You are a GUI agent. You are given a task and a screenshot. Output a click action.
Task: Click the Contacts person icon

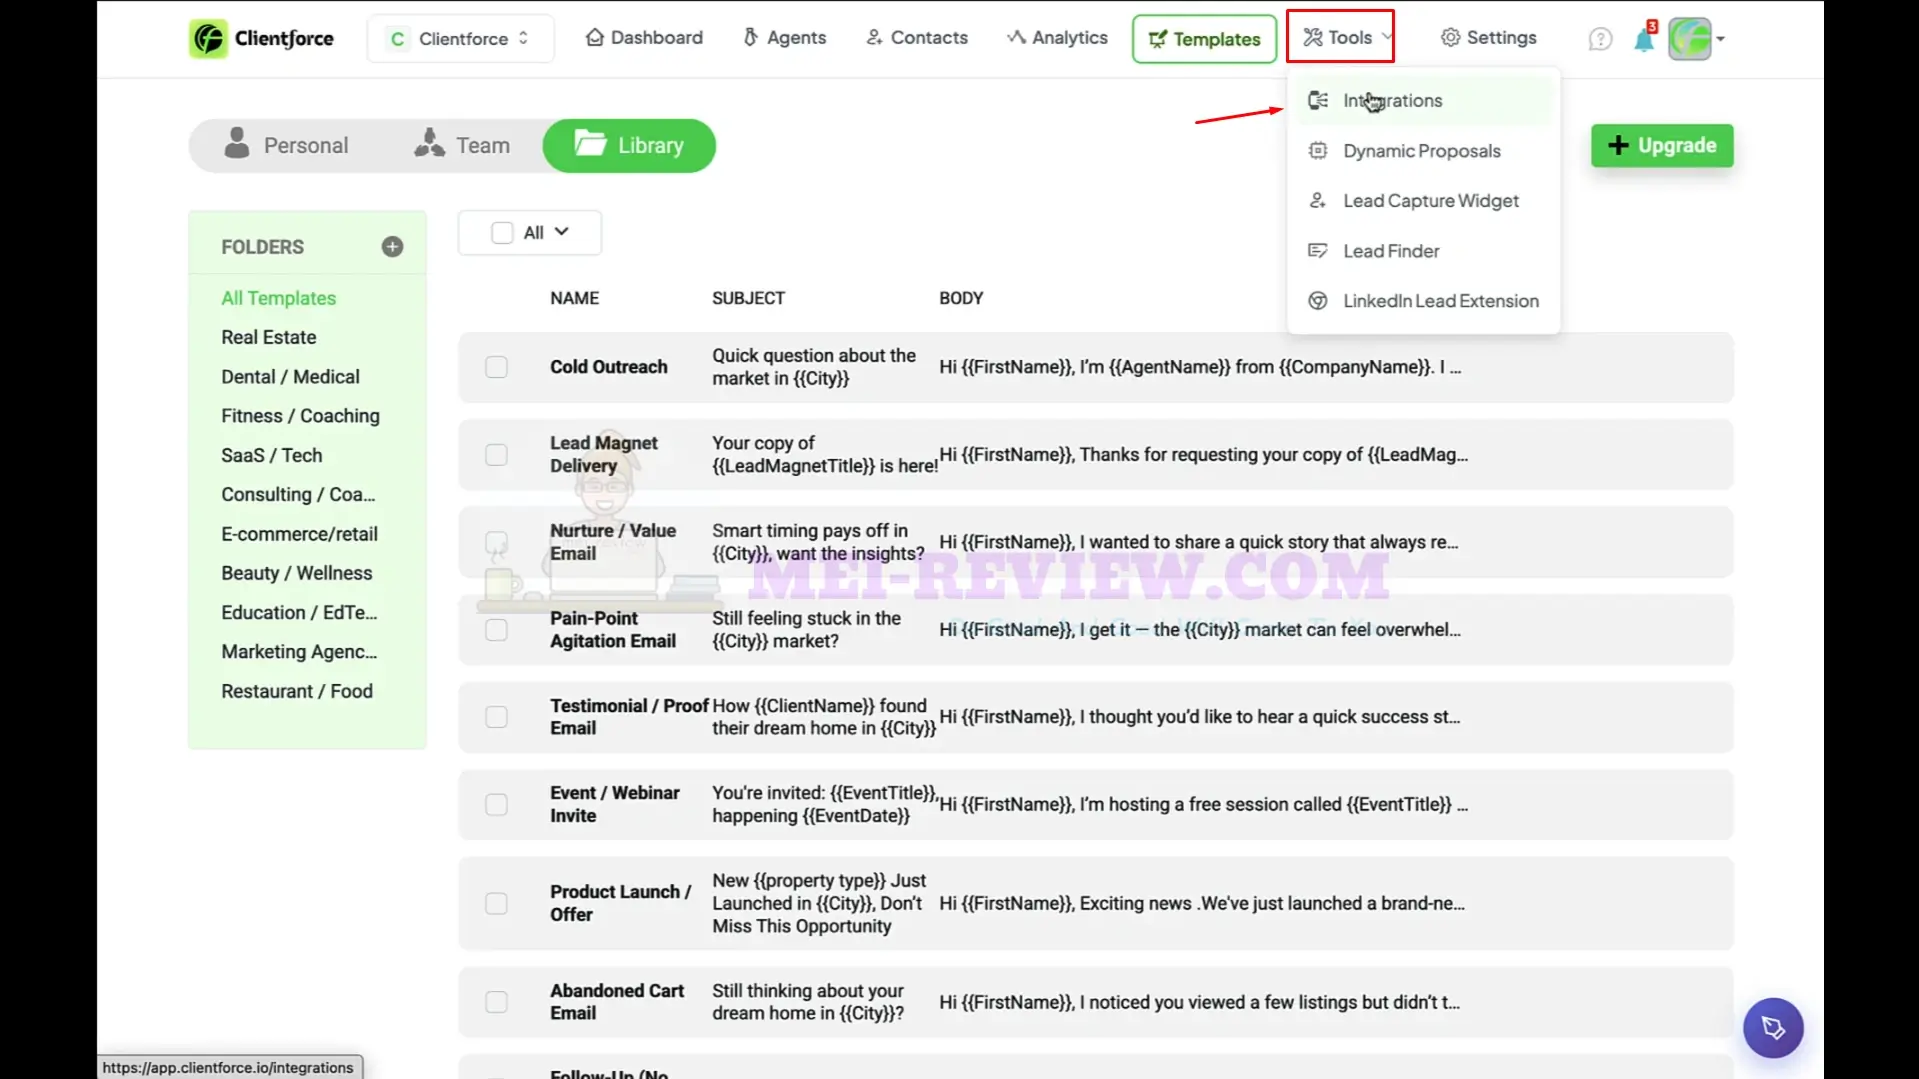pyautogui.click(x=874, y=38)
